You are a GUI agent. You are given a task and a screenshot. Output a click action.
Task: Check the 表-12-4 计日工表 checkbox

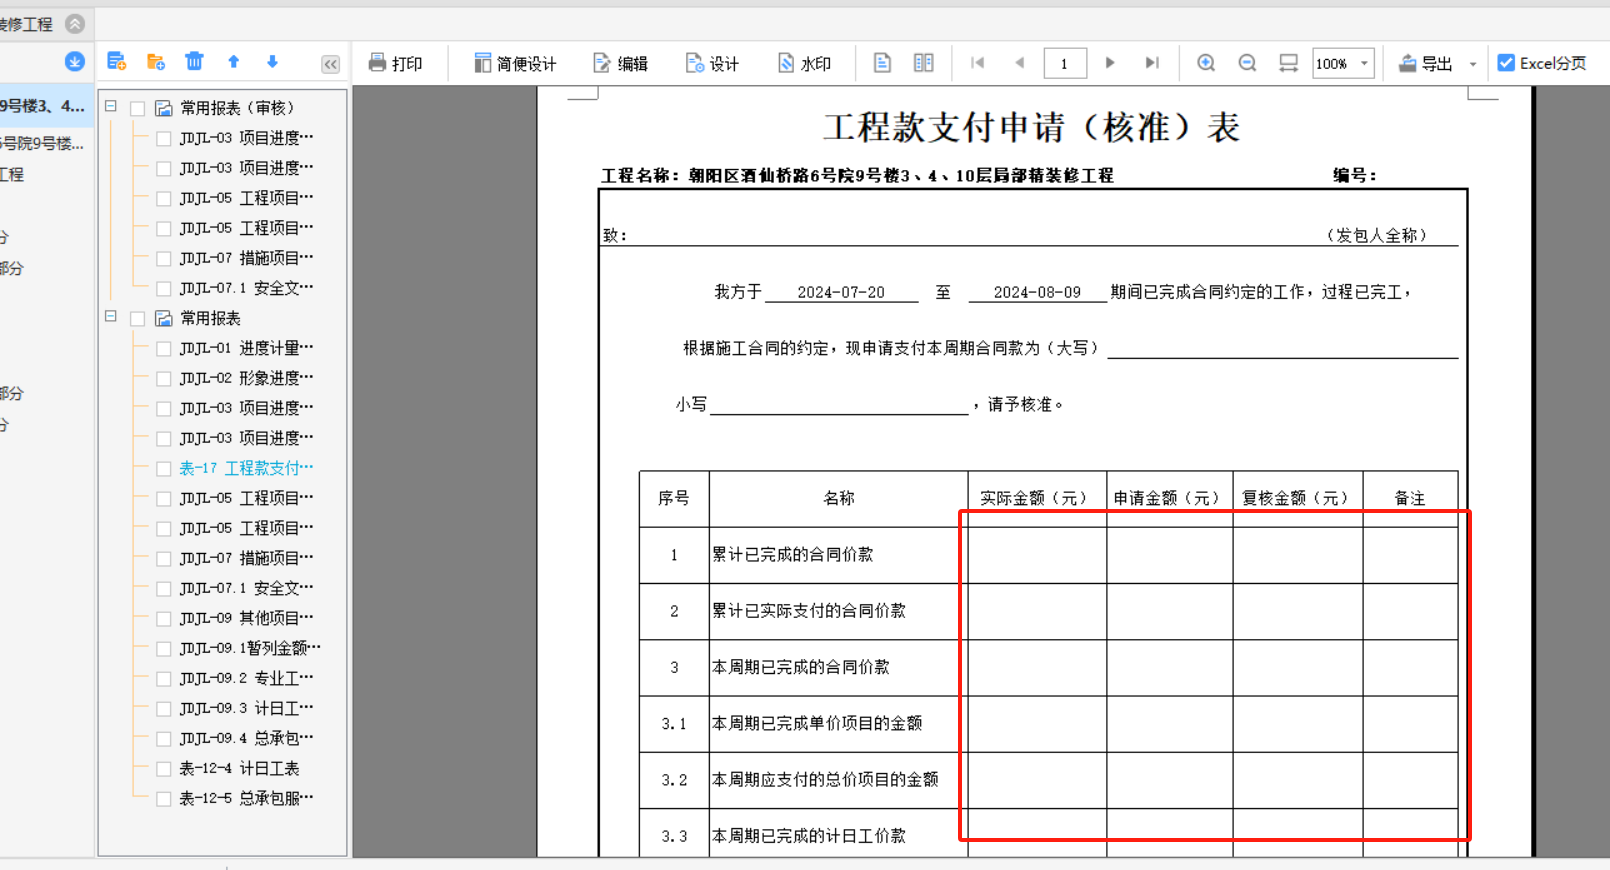[x=163, y=768]
